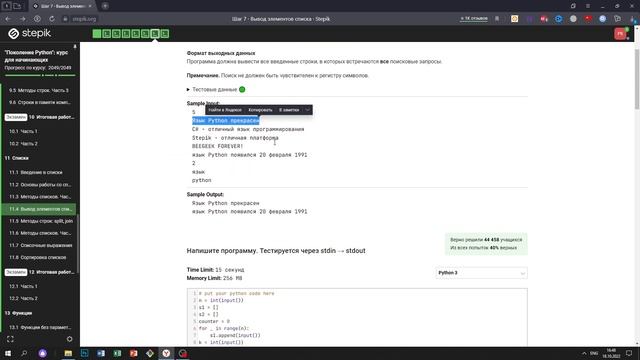Click the Stepik logo

click(29, 33)
